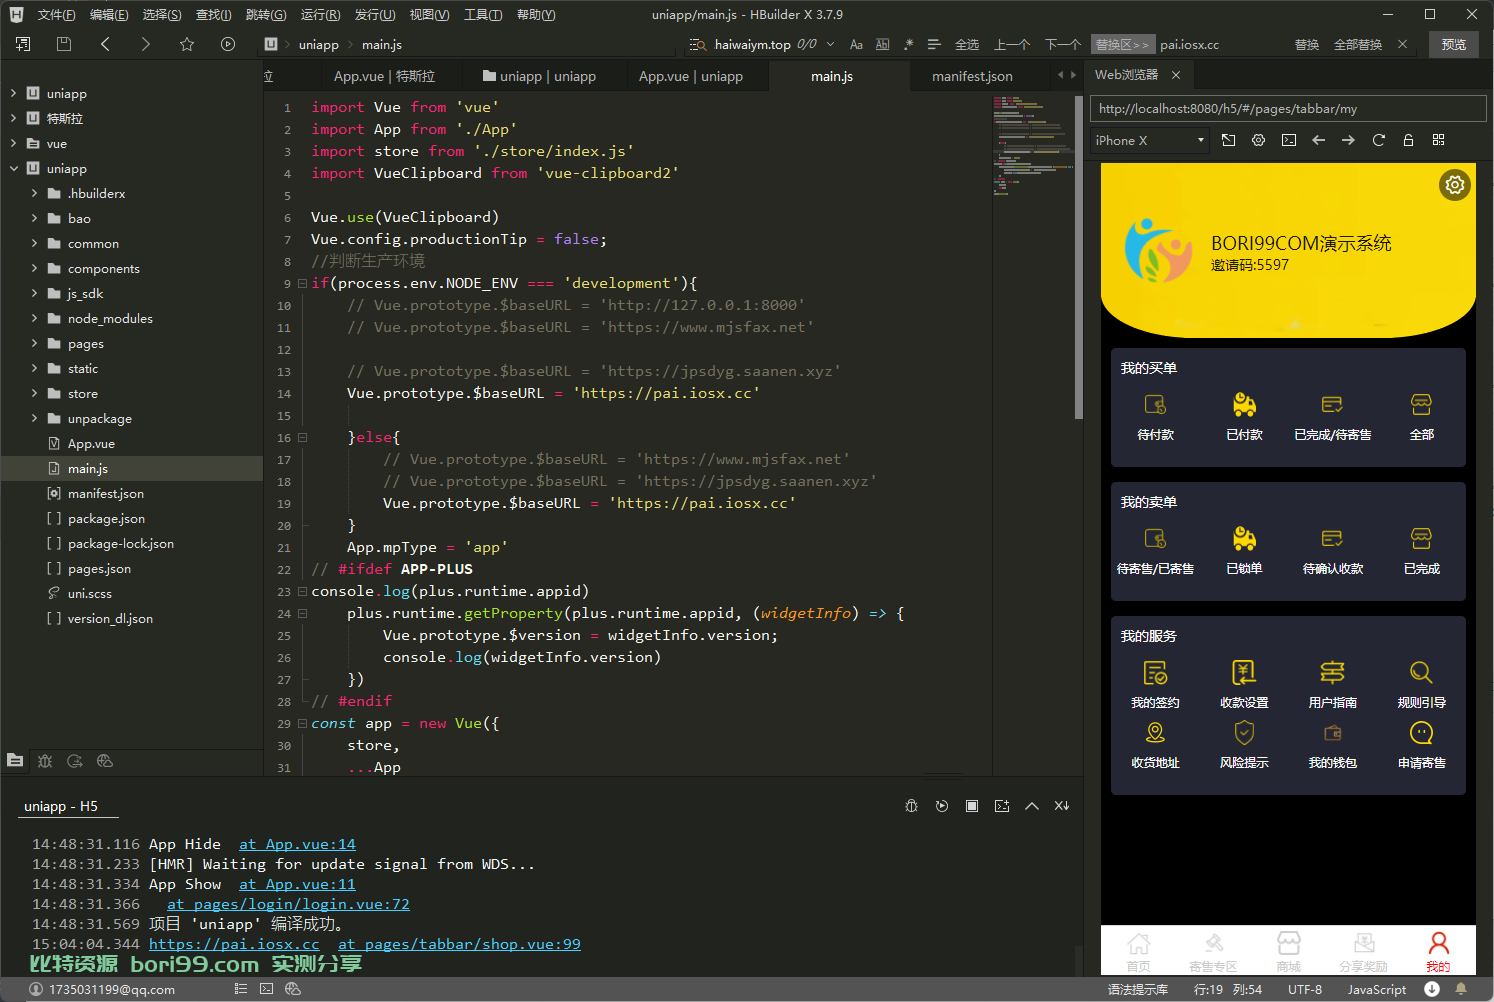
Task: Open link at pages/tabbar/shop.vue:99
Action: 459,944
